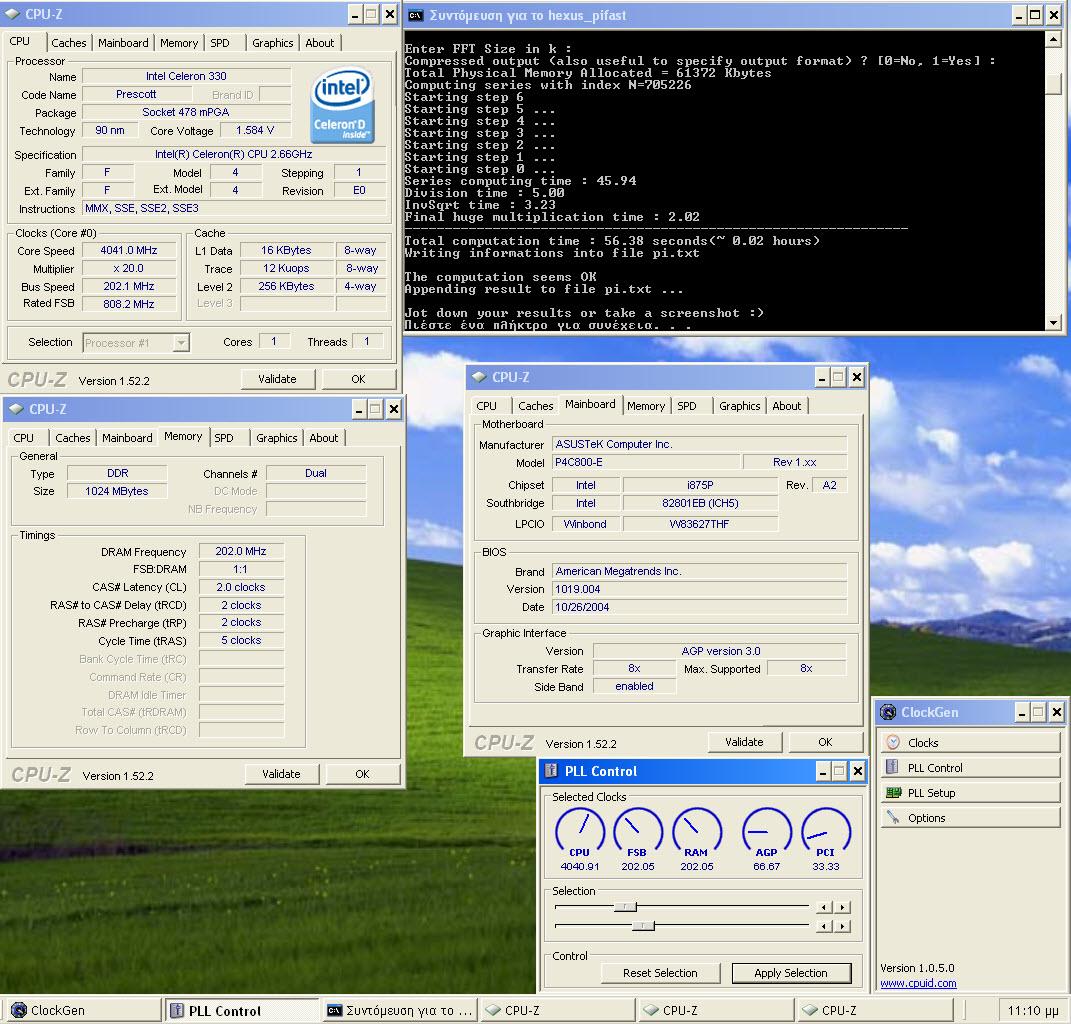Open Graphics tab in top-left CPU-Z window
The height and width of the screenshot is (1024, 1071).
point(273,43)
